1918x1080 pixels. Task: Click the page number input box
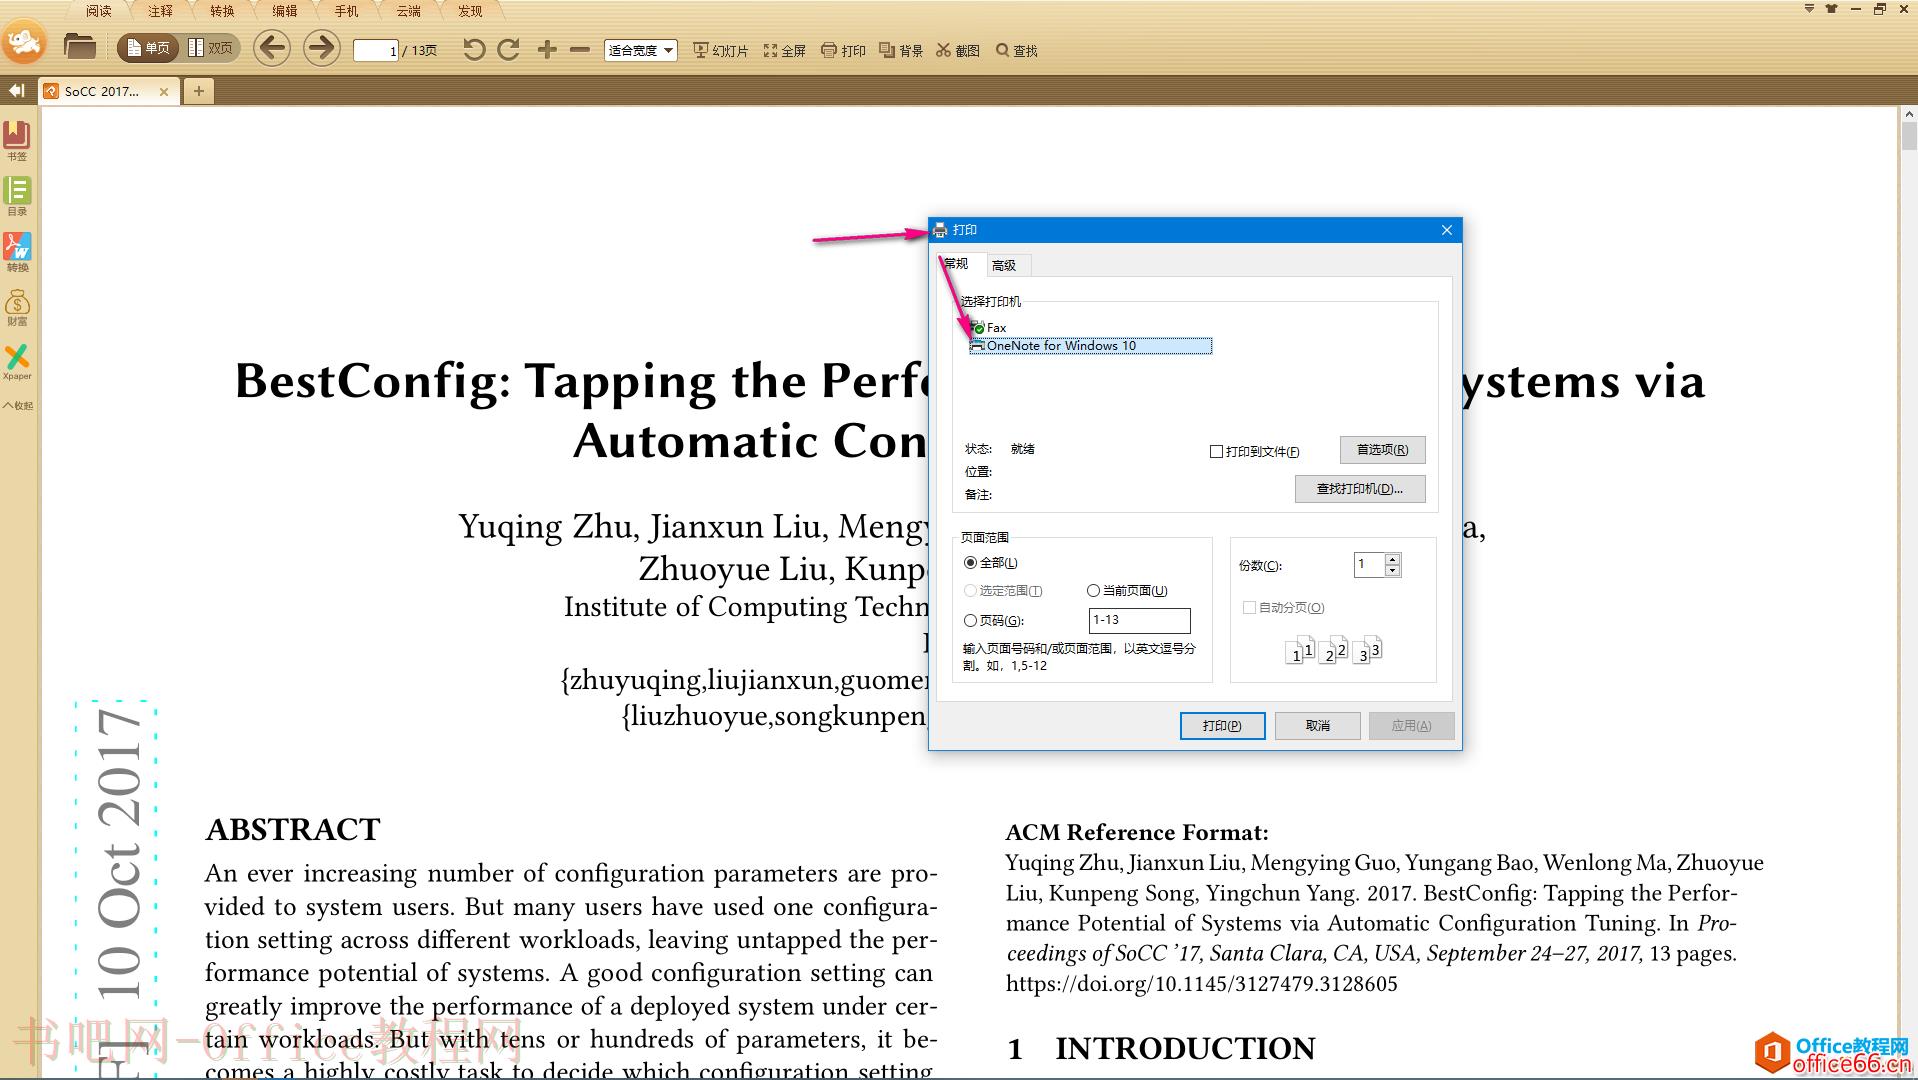[376, 50]
